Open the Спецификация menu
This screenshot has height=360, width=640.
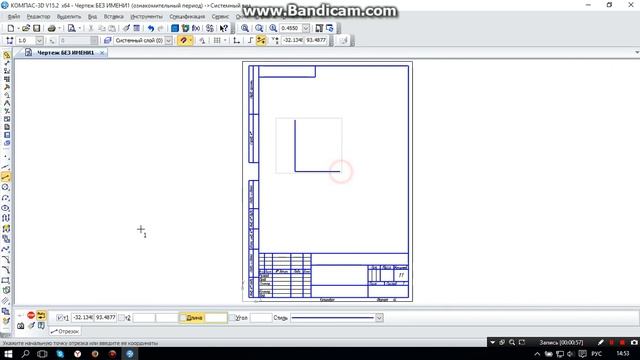pos(187,17)
